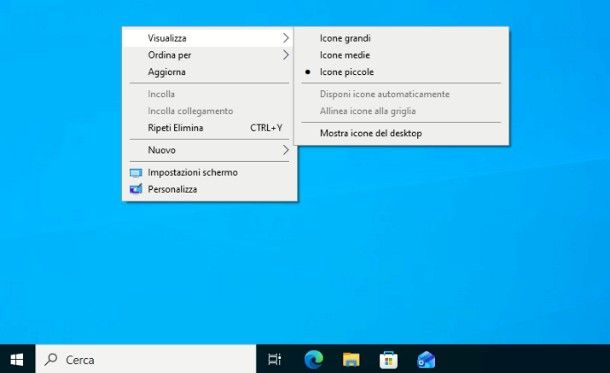
Task: Open Personalizza from context menu
Action: (x=209, y=189)
